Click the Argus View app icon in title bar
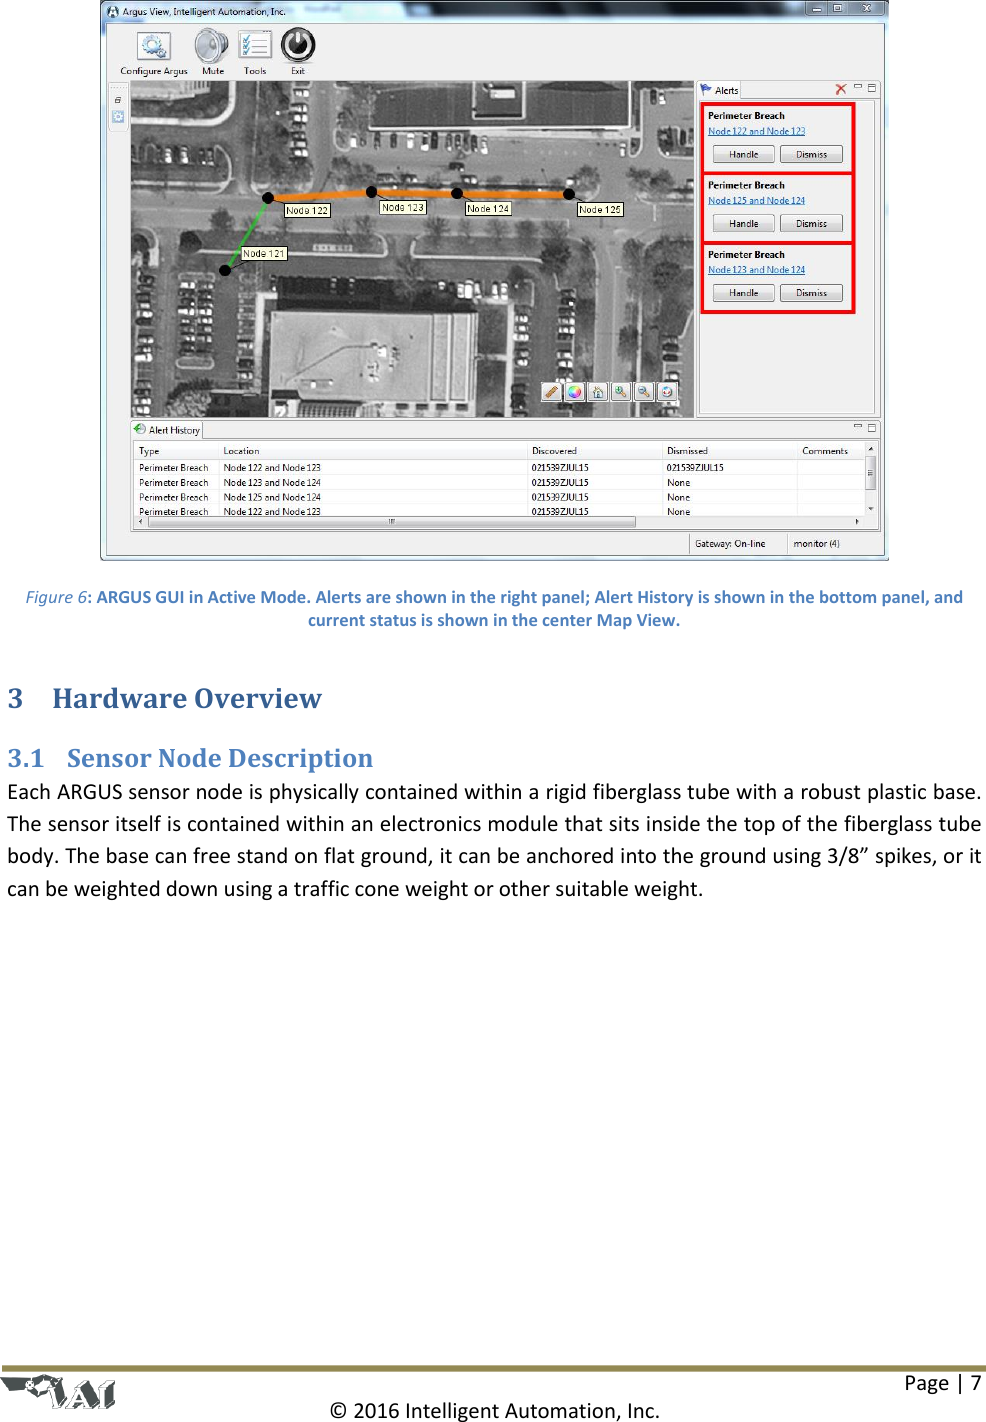This screenshot has height=1422, width=986. pos(113,12)
